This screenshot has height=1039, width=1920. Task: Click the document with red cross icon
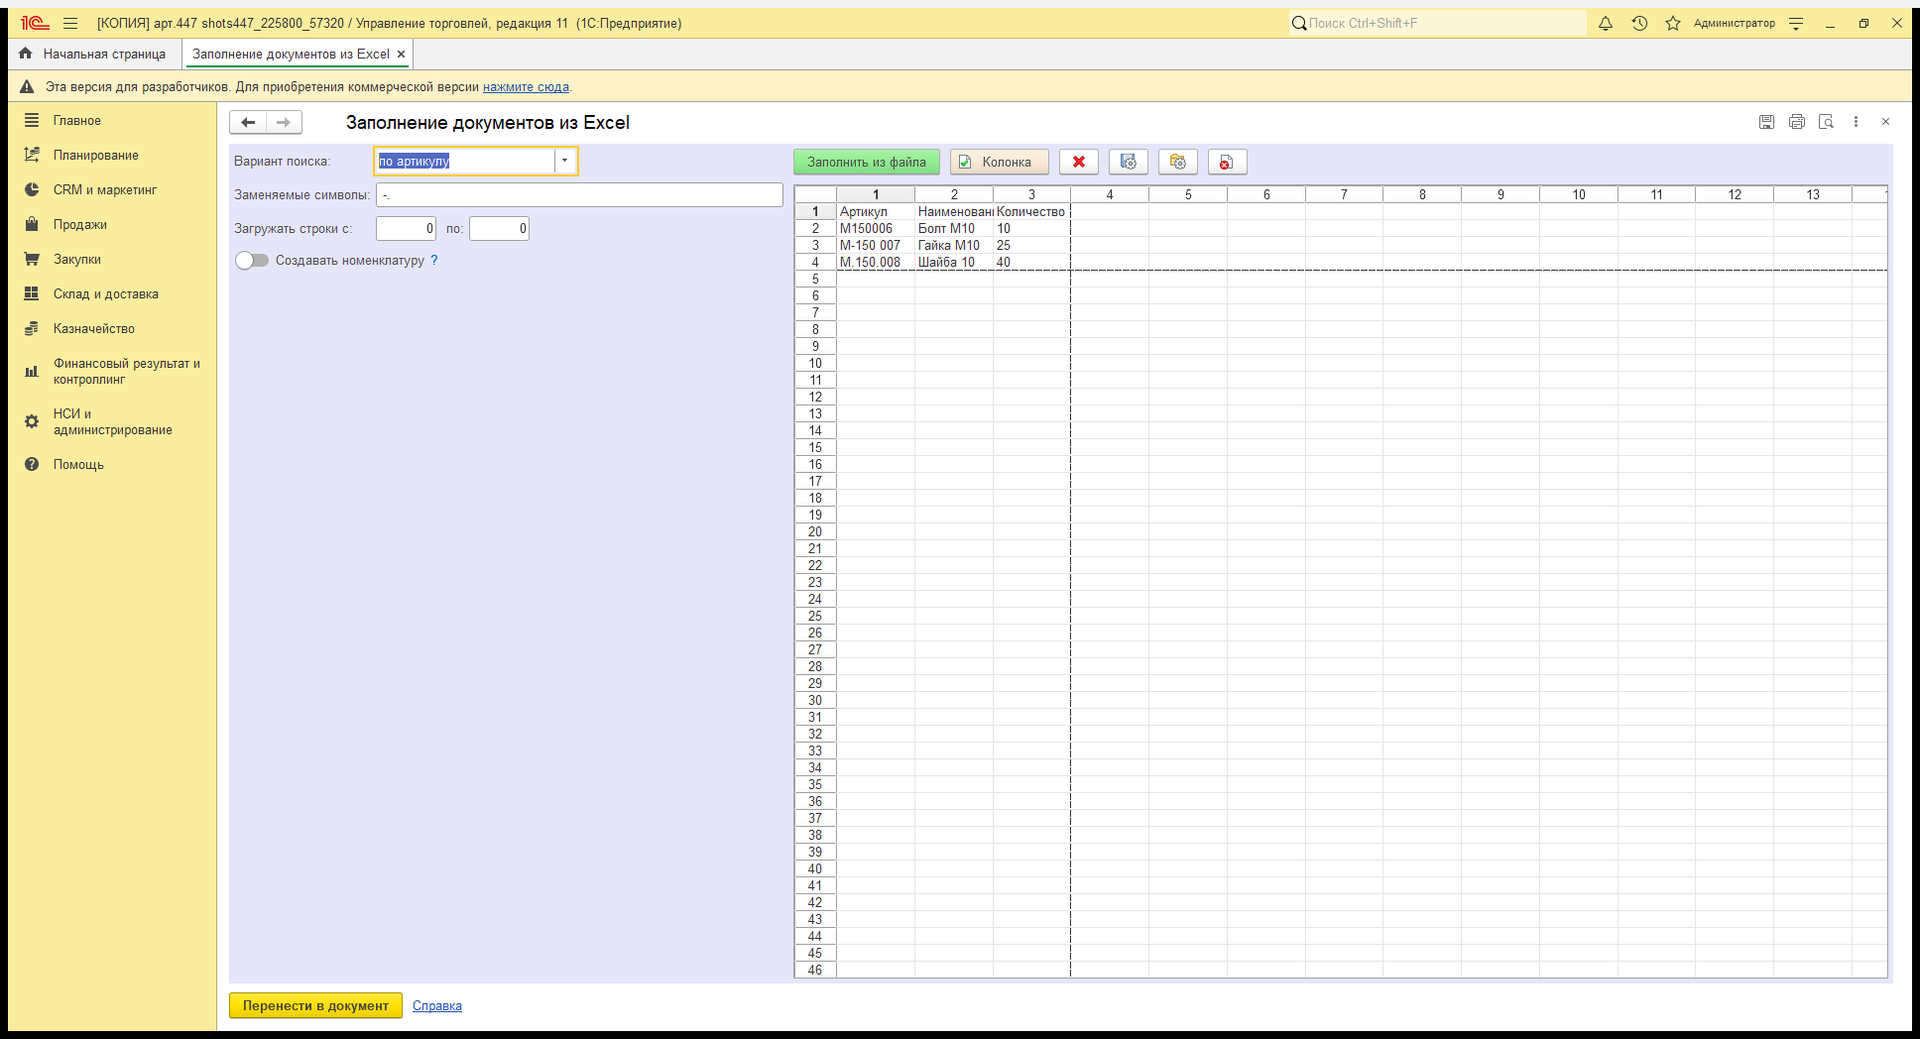pyautogui.click(x=1227, y=162)
